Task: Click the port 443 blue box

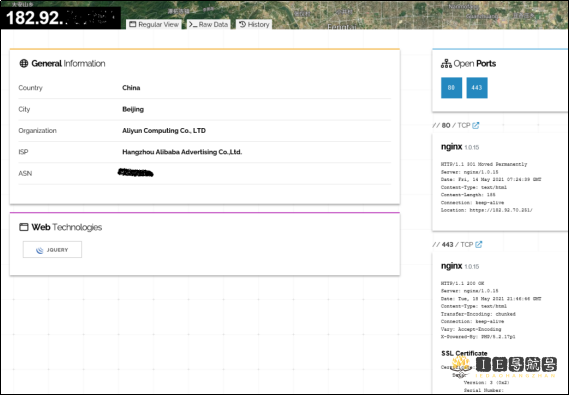Action: 477,88
